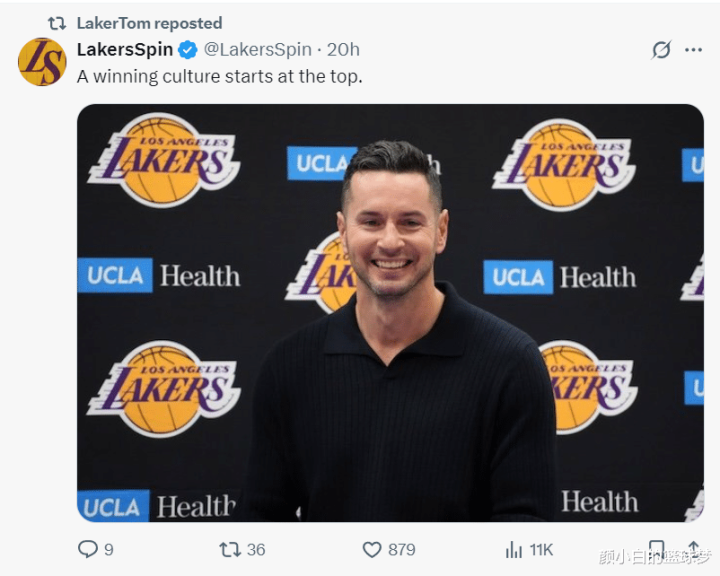Click the 11K views count

[541, 549]
